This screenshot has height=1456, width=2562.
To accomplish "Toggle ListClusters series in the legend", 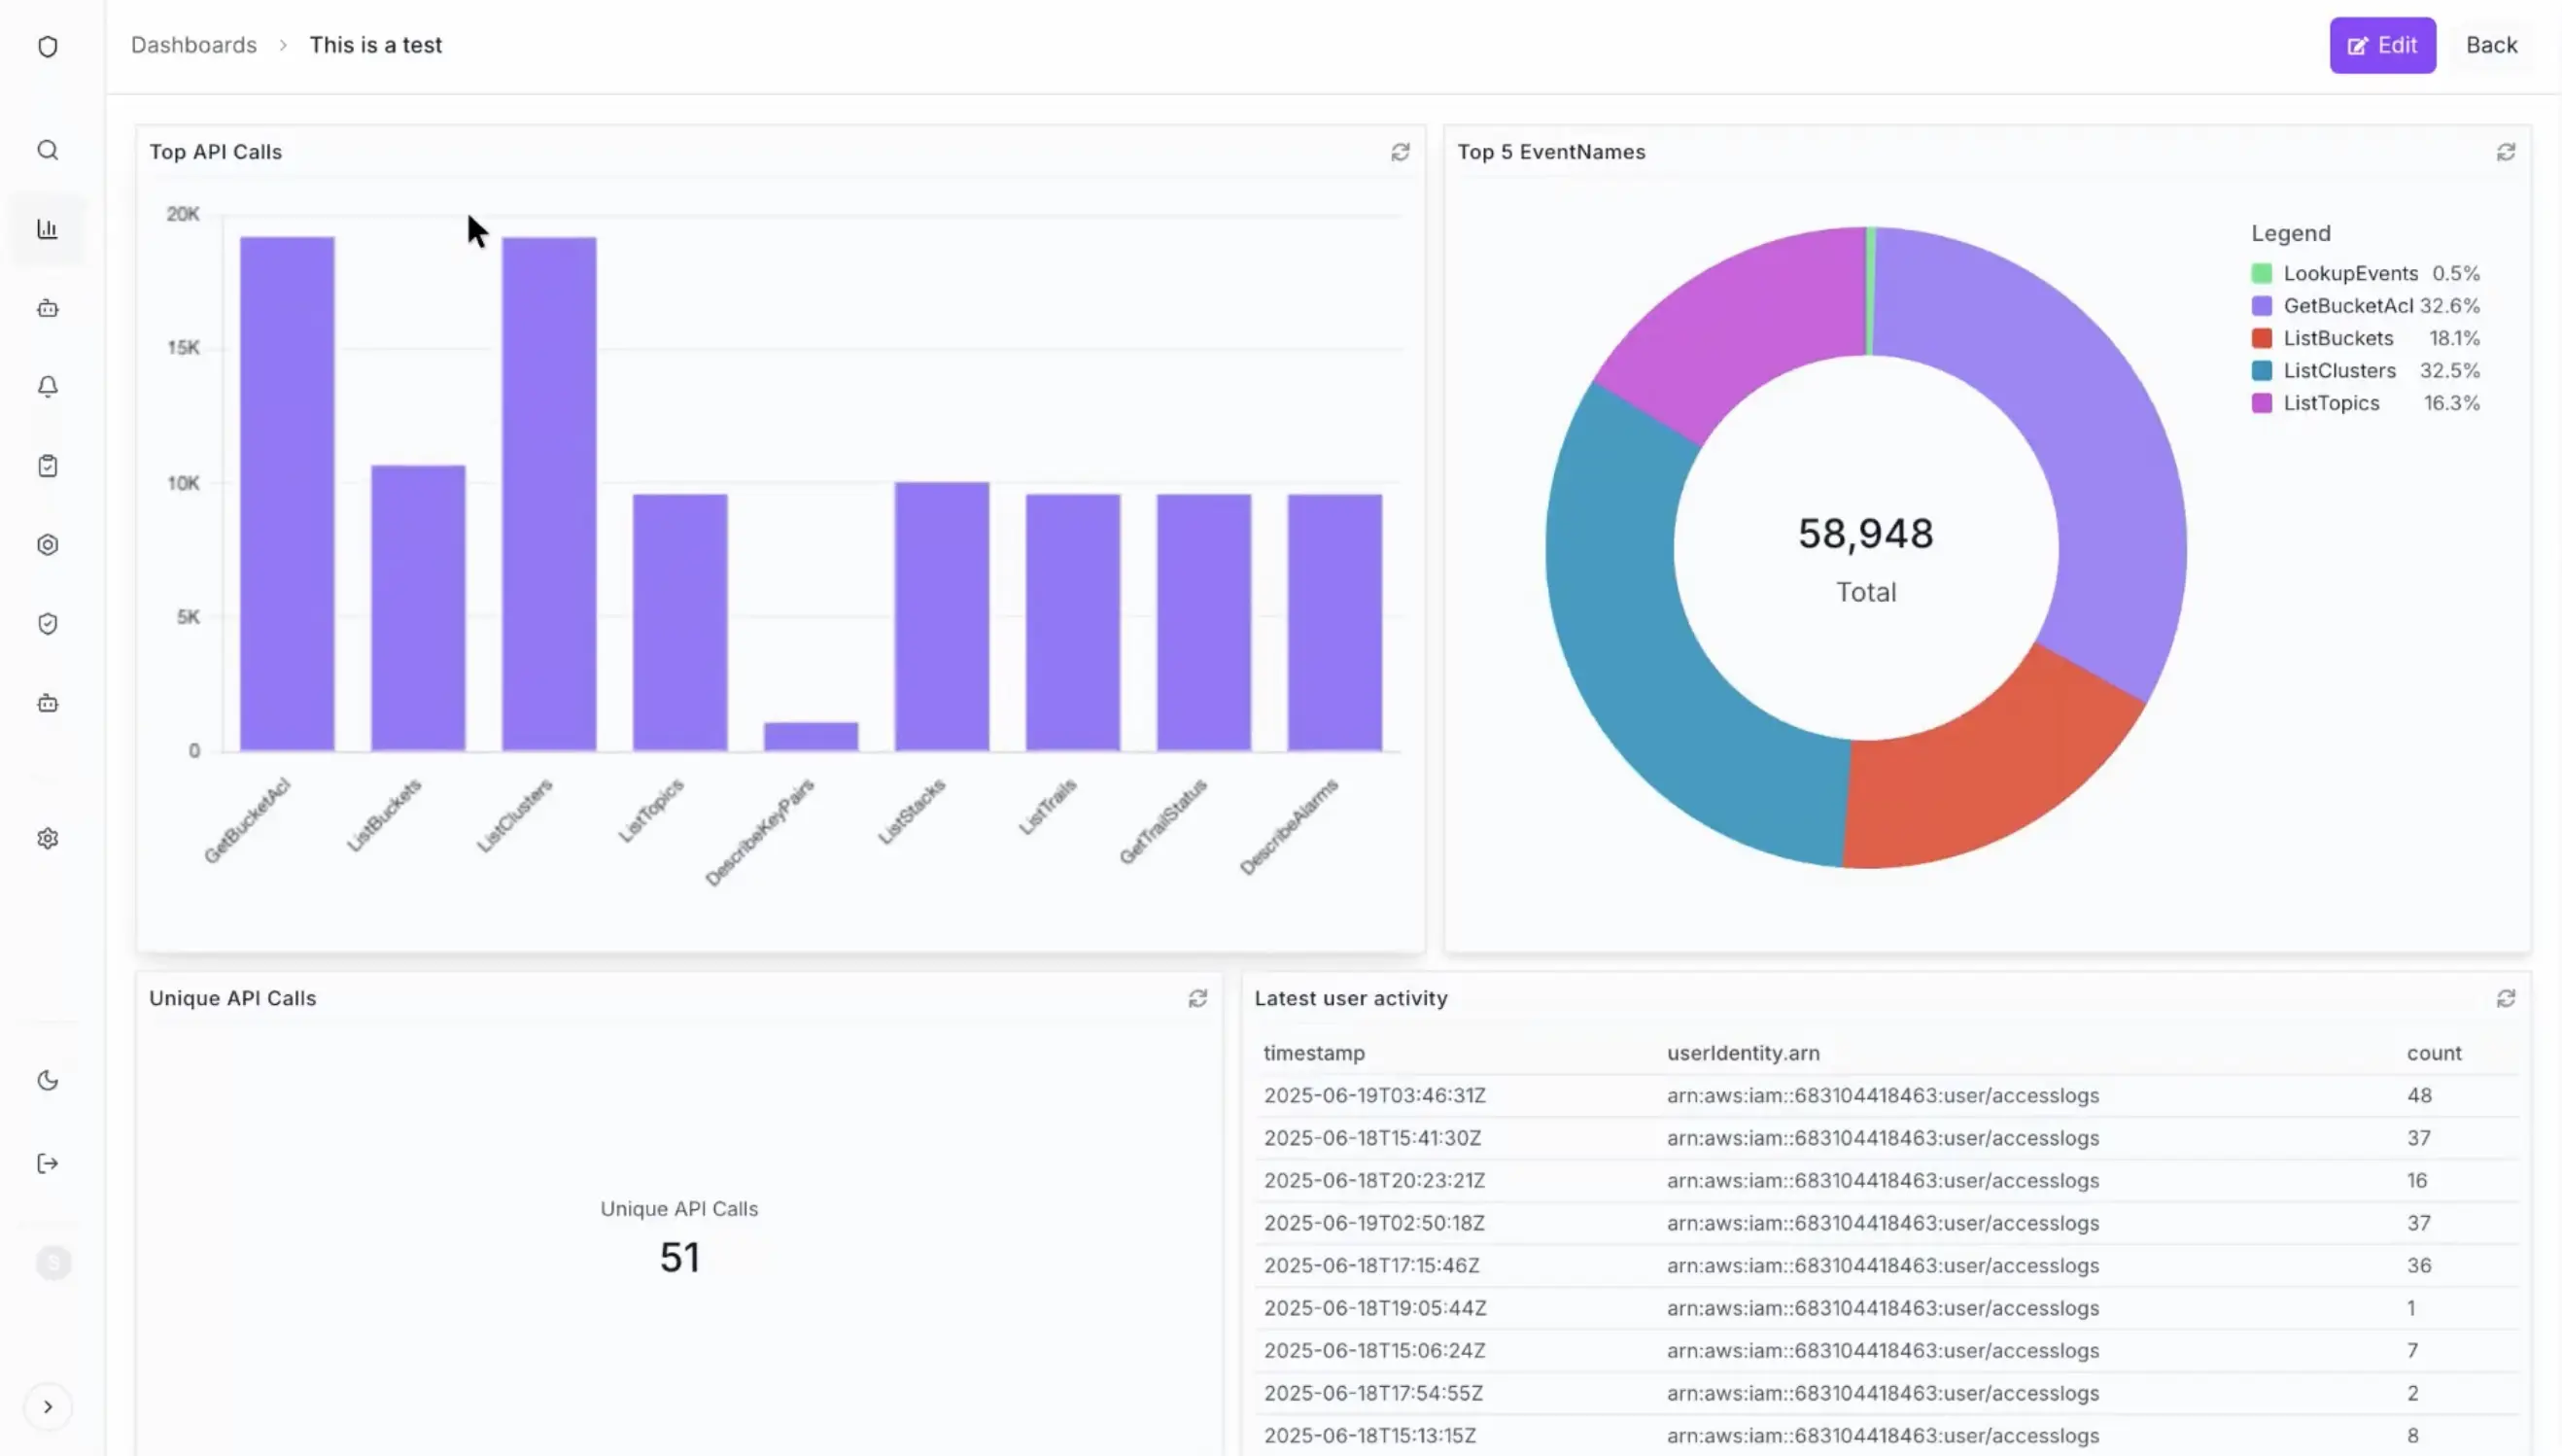I will (2340, 370).
